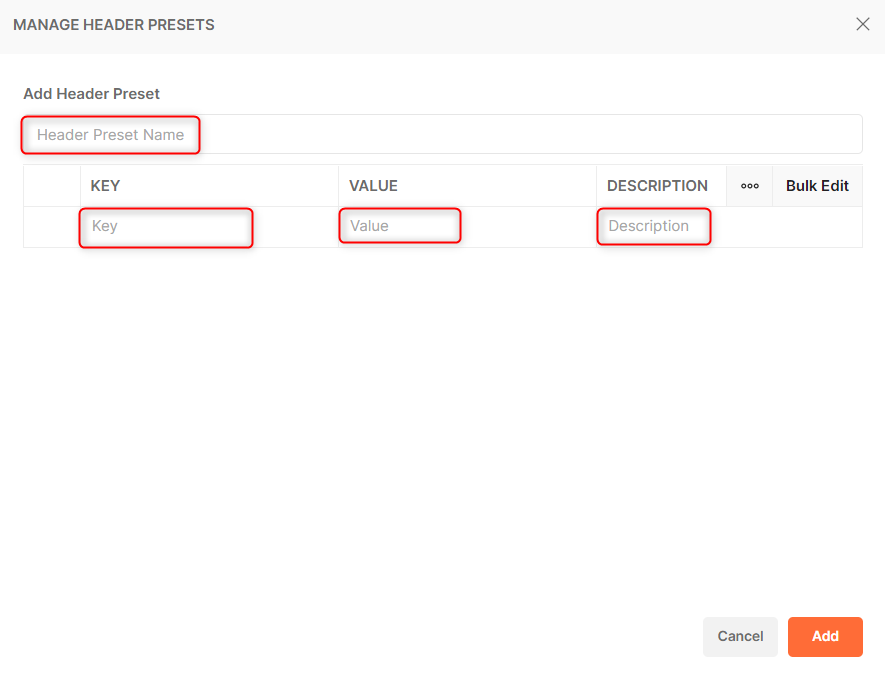Click the Add Header Preset heading
The width and height of the screenshot is (885, 680).
[91, 93]
